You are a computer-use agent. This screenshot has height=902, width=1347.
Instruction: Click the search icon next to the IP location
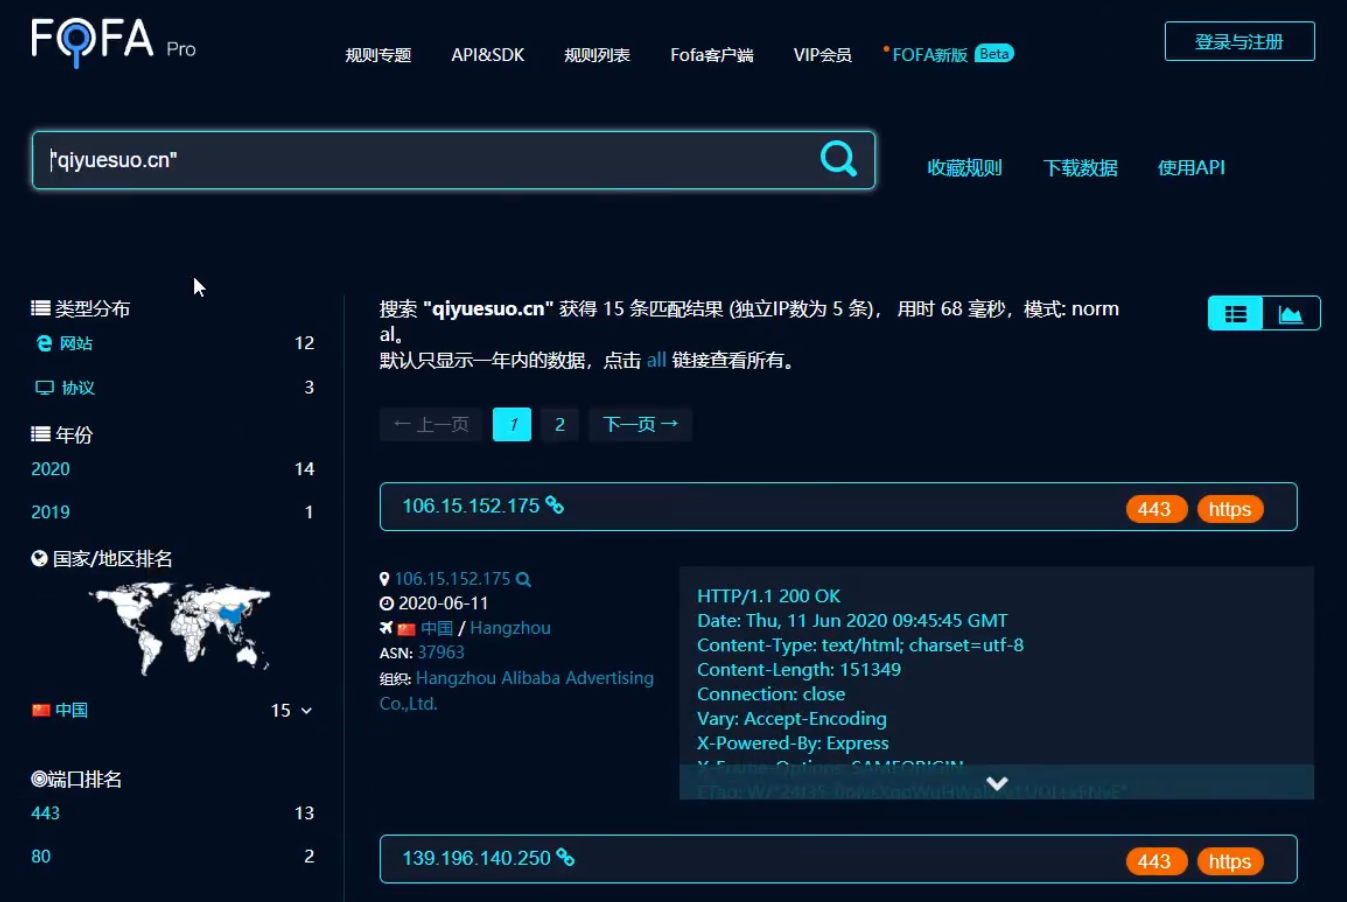523,579
